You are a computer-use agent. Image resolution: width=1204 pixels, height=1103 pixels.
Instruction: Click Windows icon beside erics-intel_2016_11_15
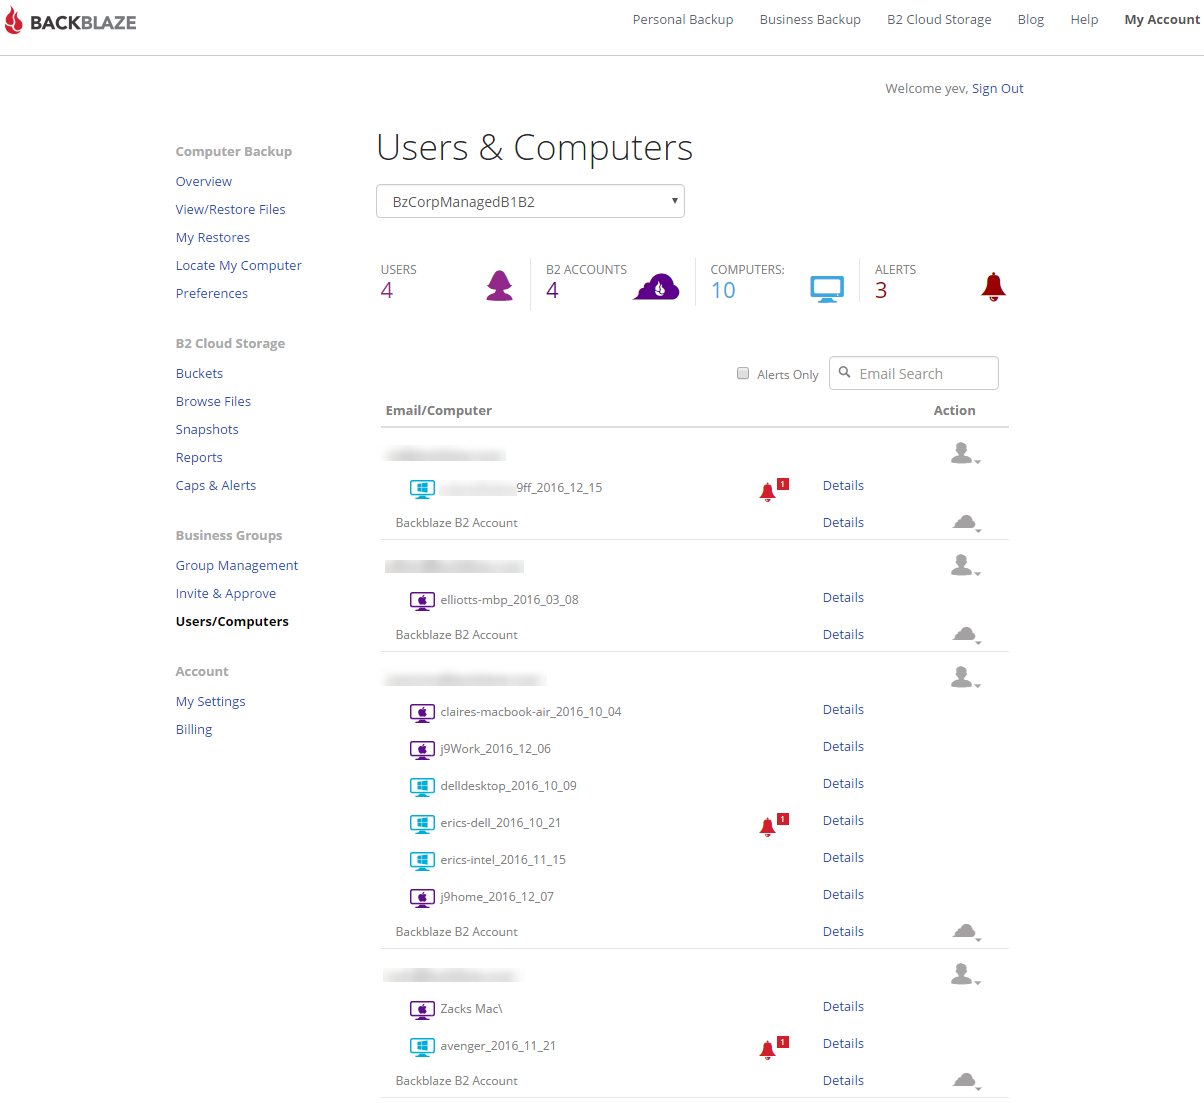coord(422,861)
